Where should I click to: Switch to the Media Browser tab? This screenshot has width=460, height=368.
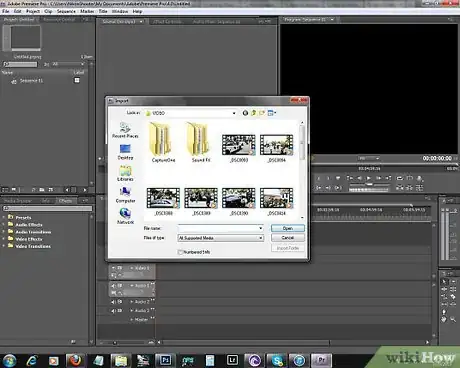coord(18,201)
